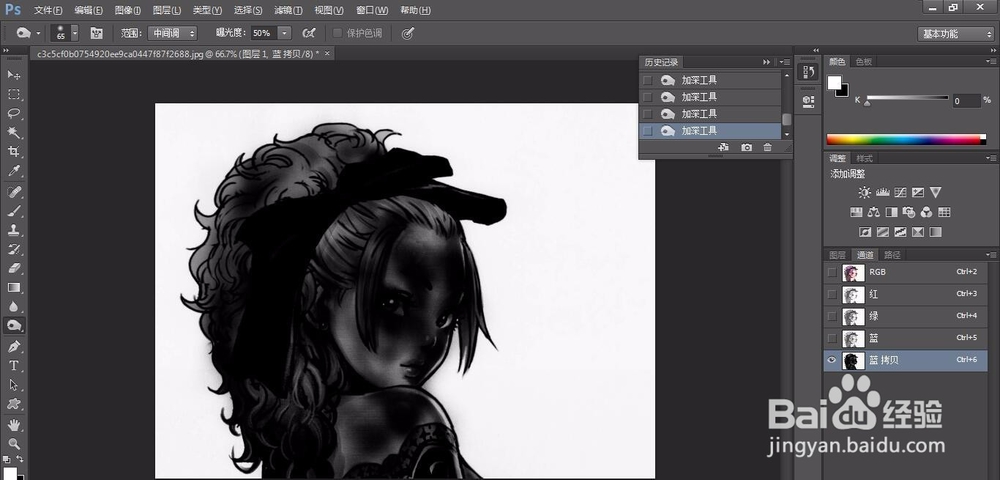Image resolution: width=1000 pixels, height=480 pixels.
Task: Select the Zoom tool
Action: tap(13, 444)
